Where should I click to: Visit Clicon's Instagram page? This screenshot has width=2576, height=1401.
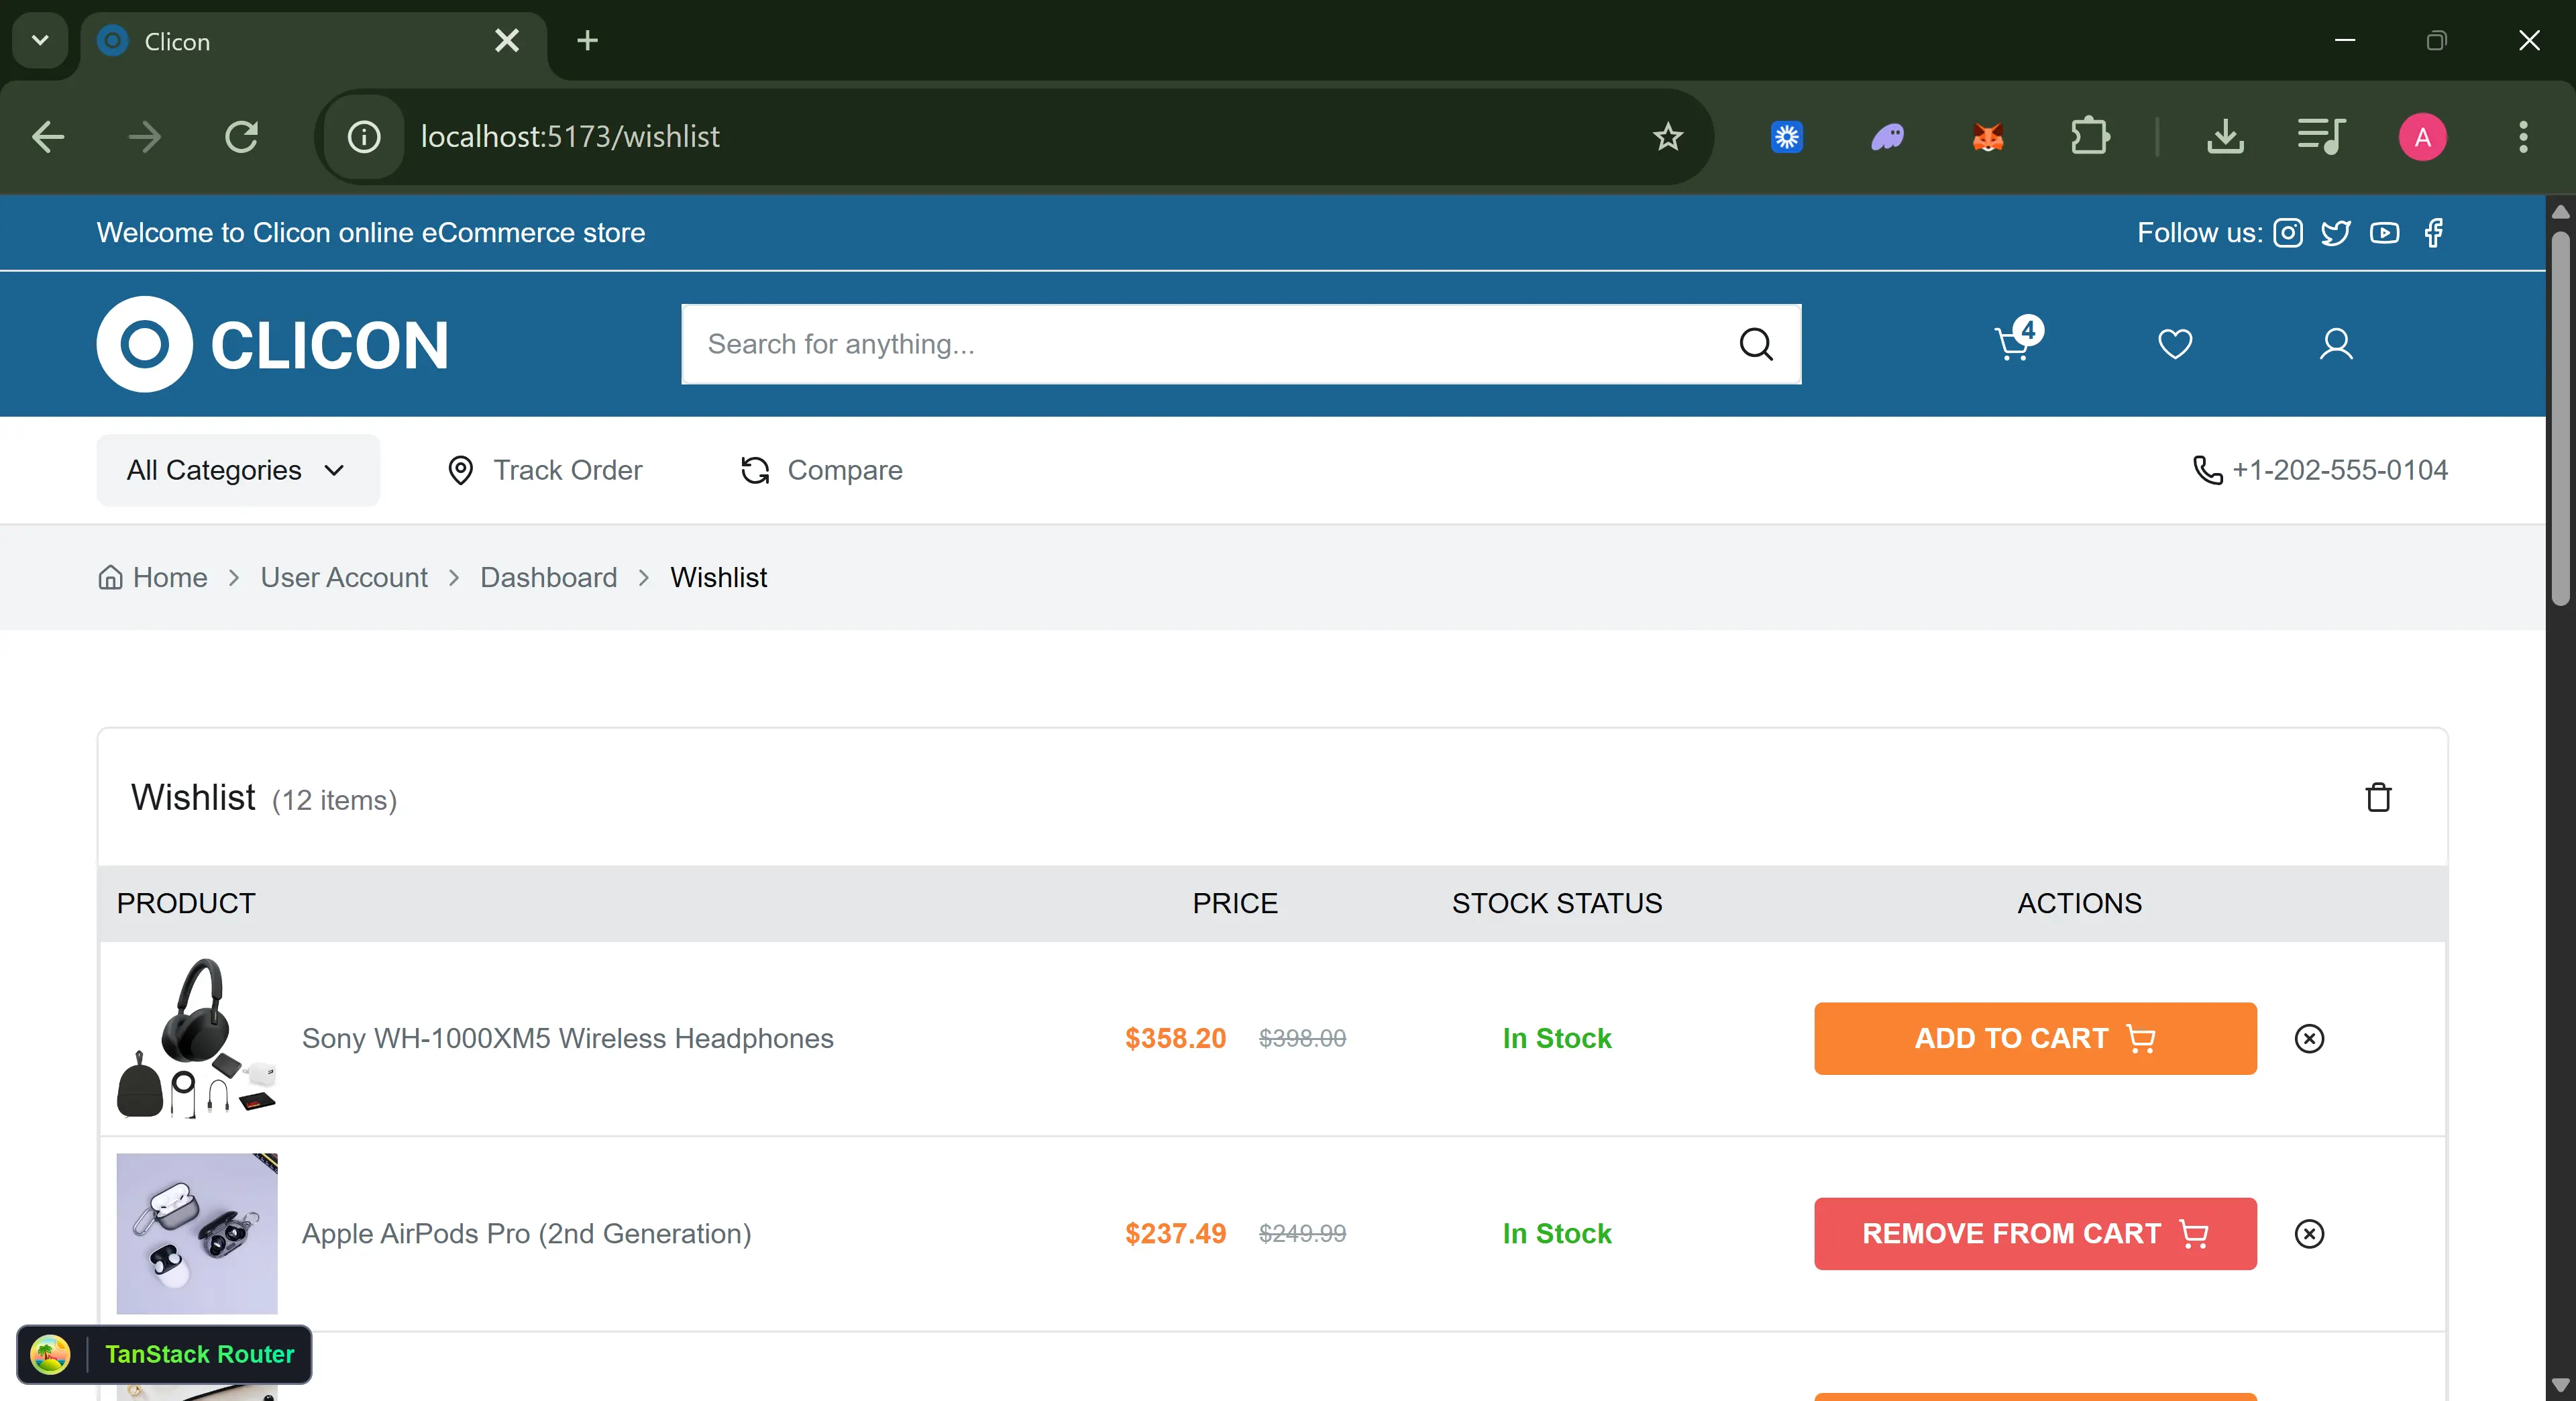(x=2288, y=233)
